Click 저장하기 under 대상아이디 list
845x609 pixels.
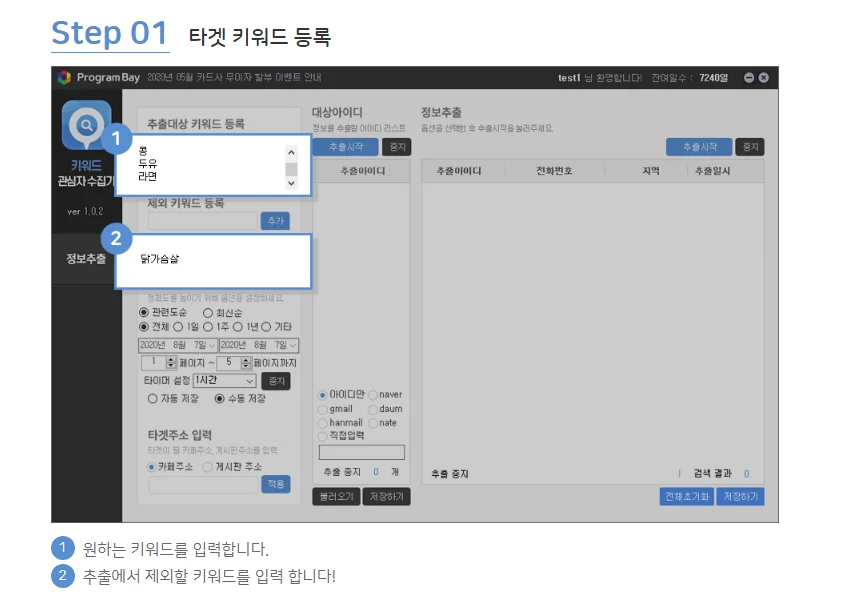(x=386, y=497)
